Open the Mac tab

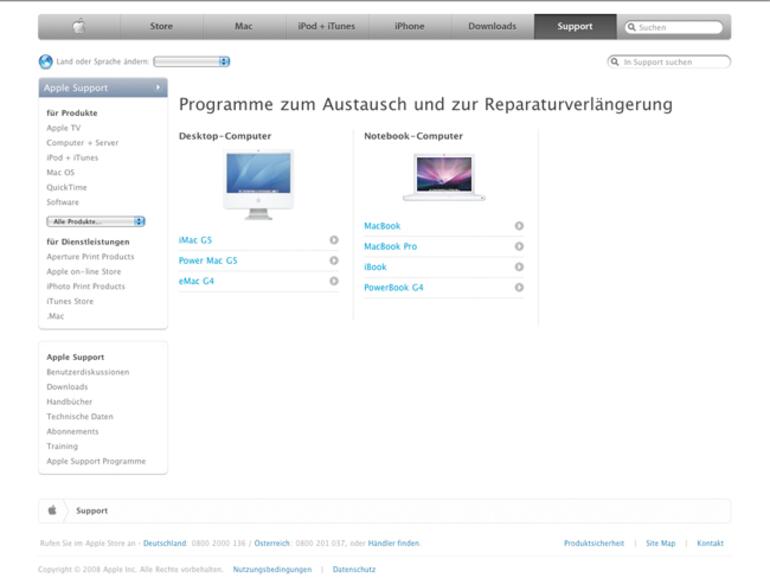click(244, 26)
